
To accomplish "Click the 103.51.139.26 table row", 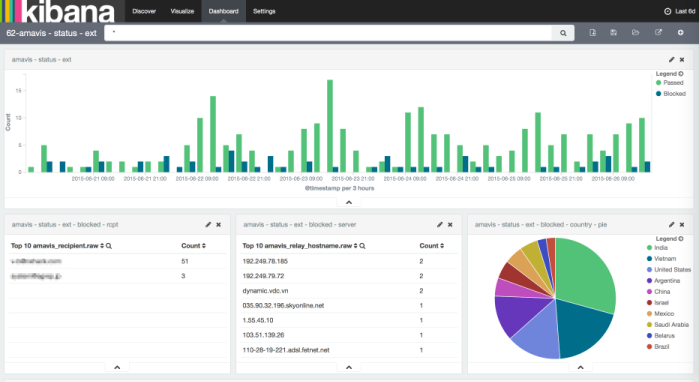I will tap(349, 335).
